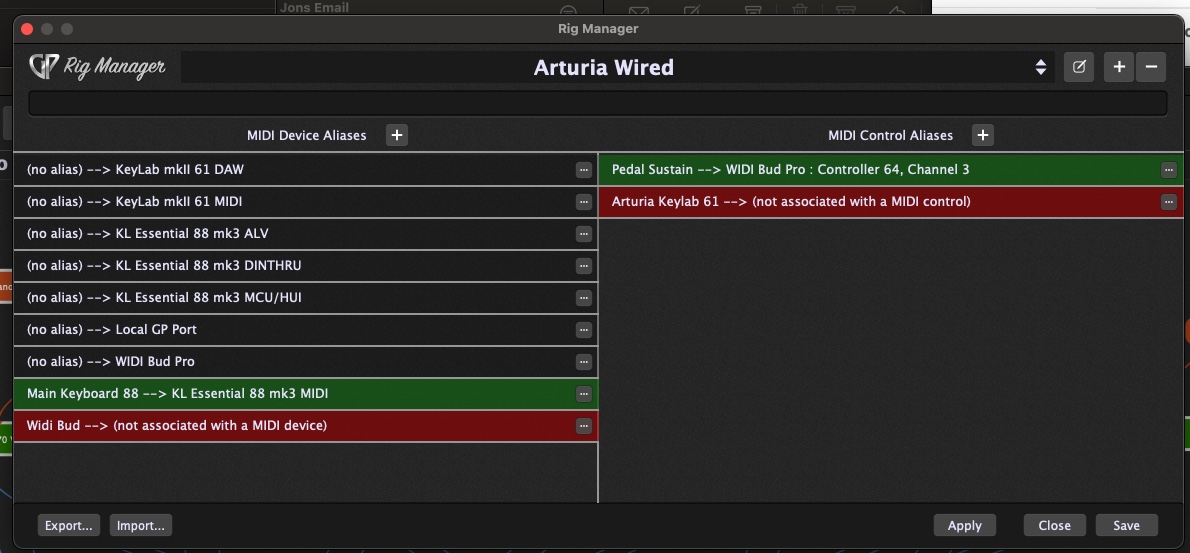Image resolution: width=1190 pixels, height=553 pixels.
Task: Click the GP Rig Manager logo
Action: coord(97,67)
